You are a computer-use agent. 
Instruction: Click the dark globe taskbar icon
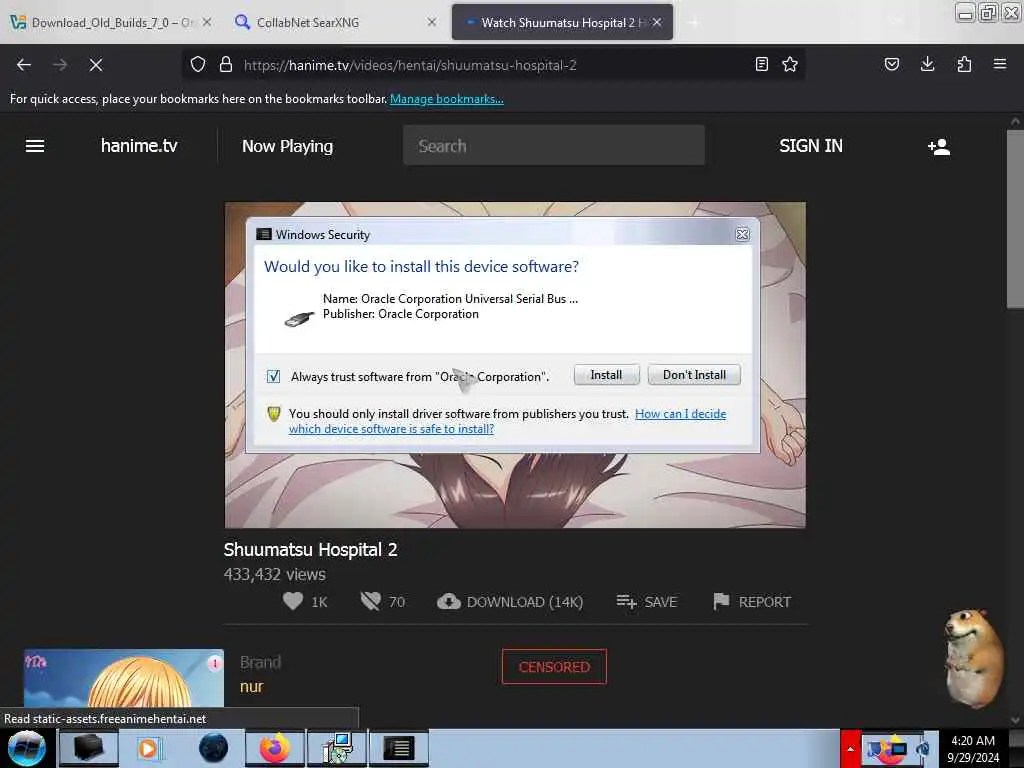point(213,748)
